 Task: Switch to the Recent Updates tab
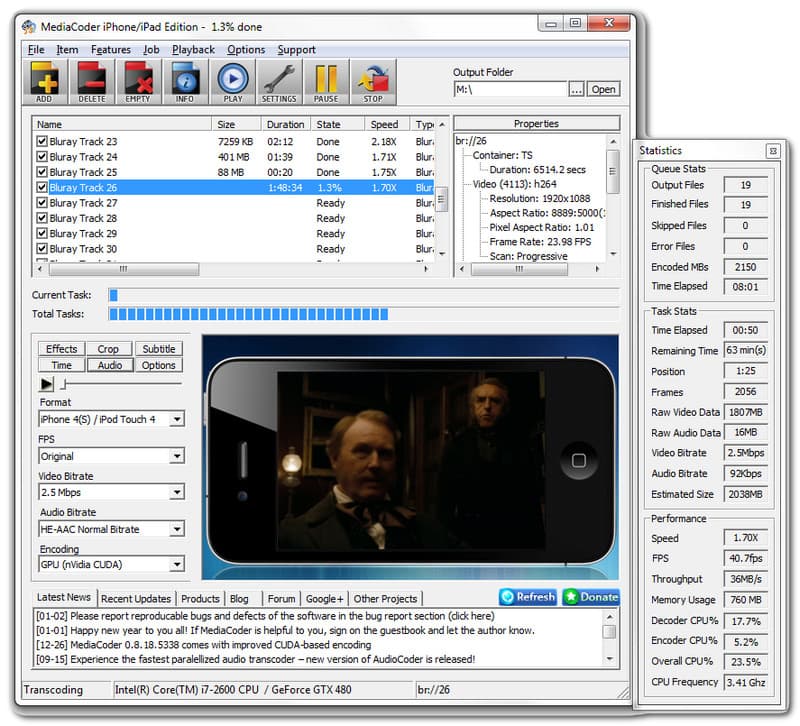pos(136,599)
